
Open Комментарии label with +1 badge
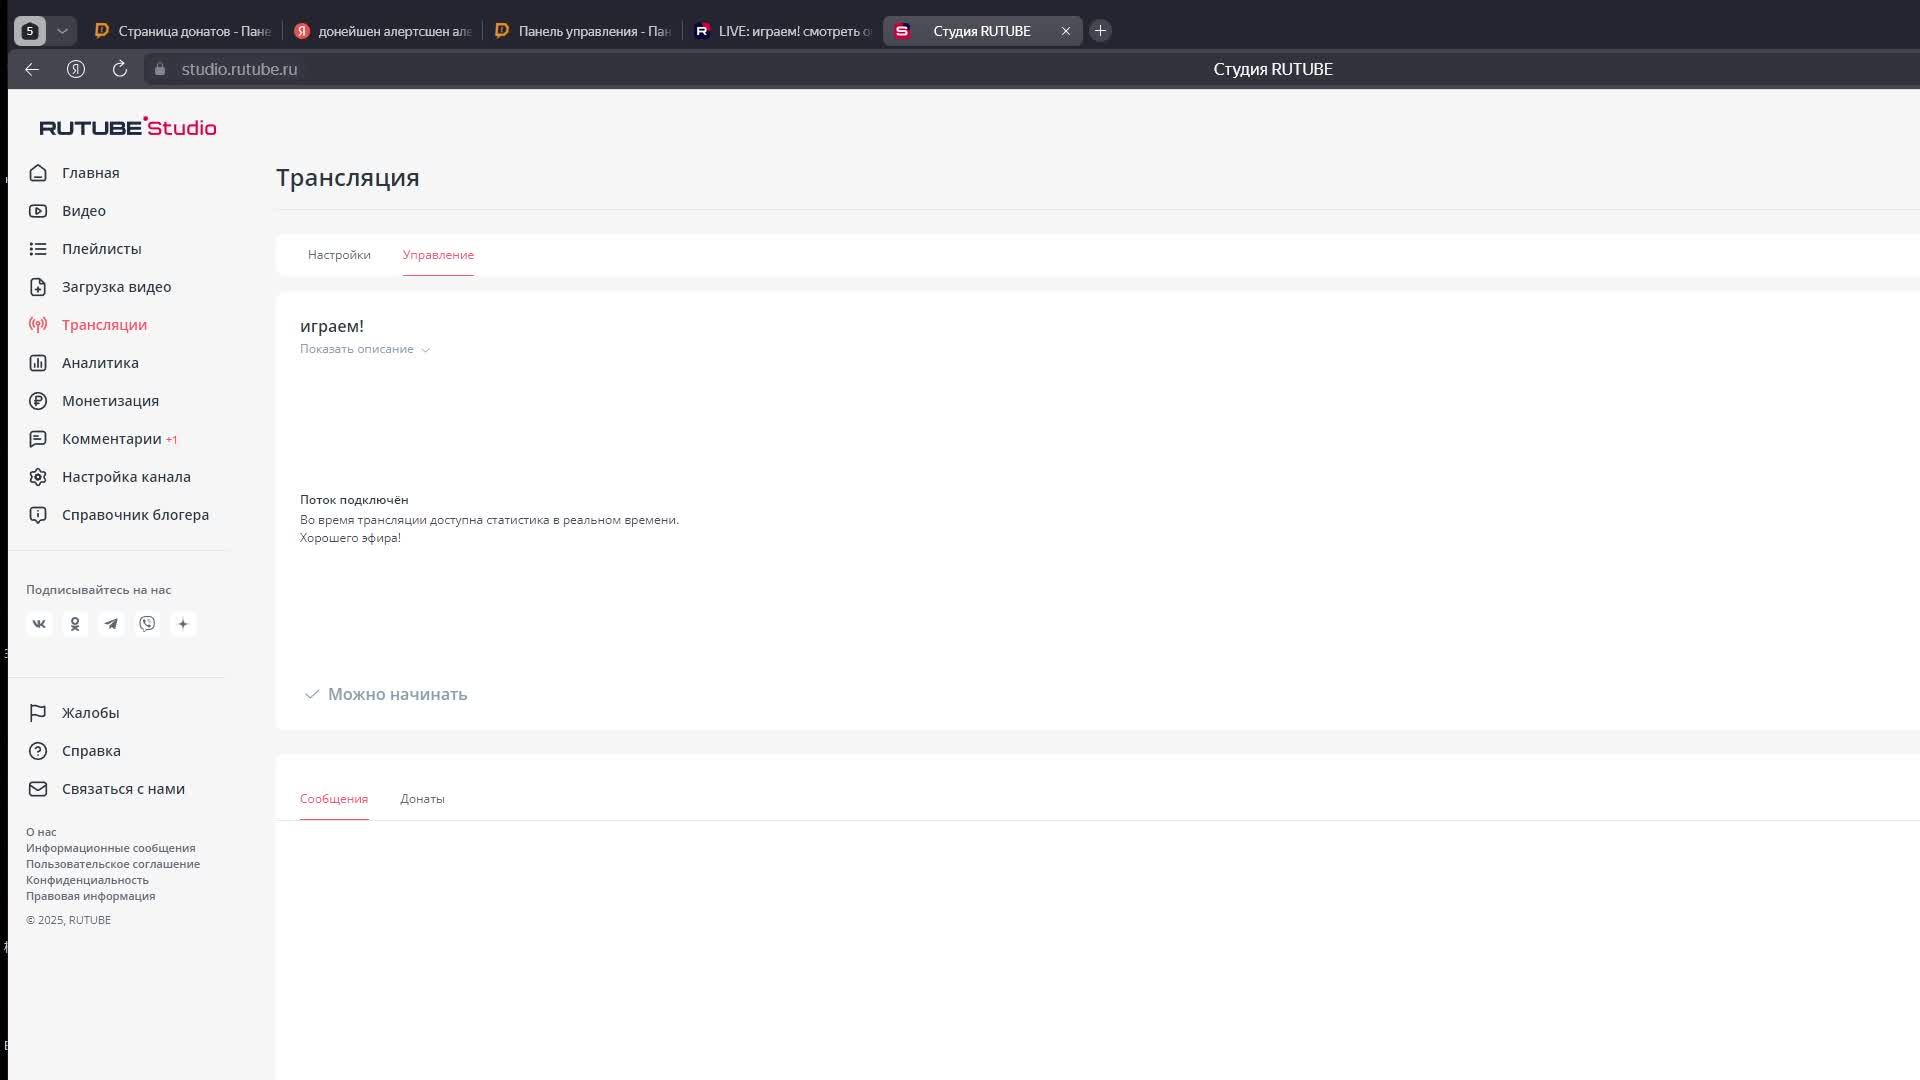(120, 439)
